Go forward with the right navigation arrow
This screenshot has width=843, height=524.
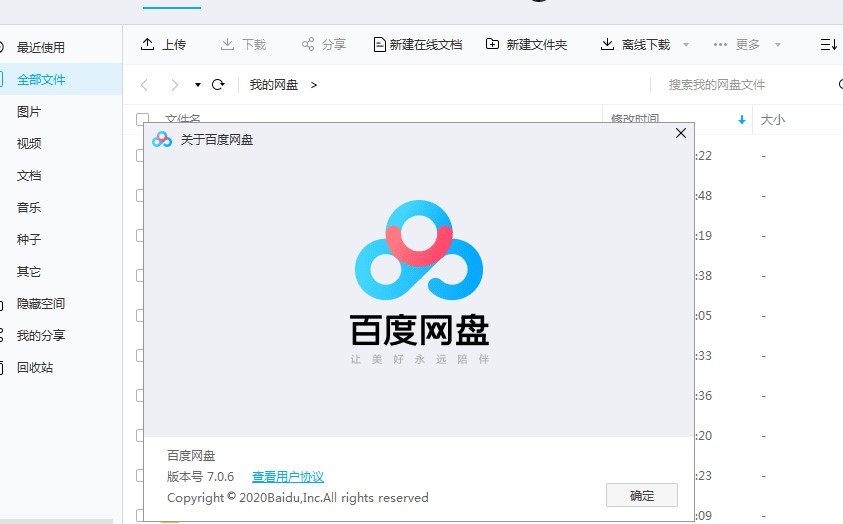[174, 85]
